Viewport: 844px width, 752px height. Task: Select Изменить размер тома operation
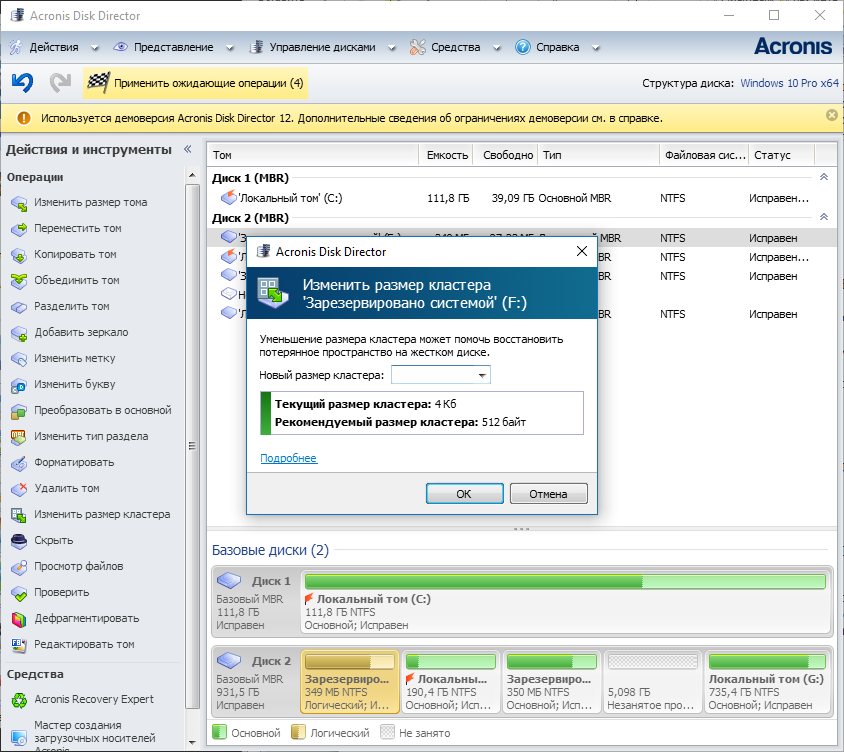[x=90, y=202]
